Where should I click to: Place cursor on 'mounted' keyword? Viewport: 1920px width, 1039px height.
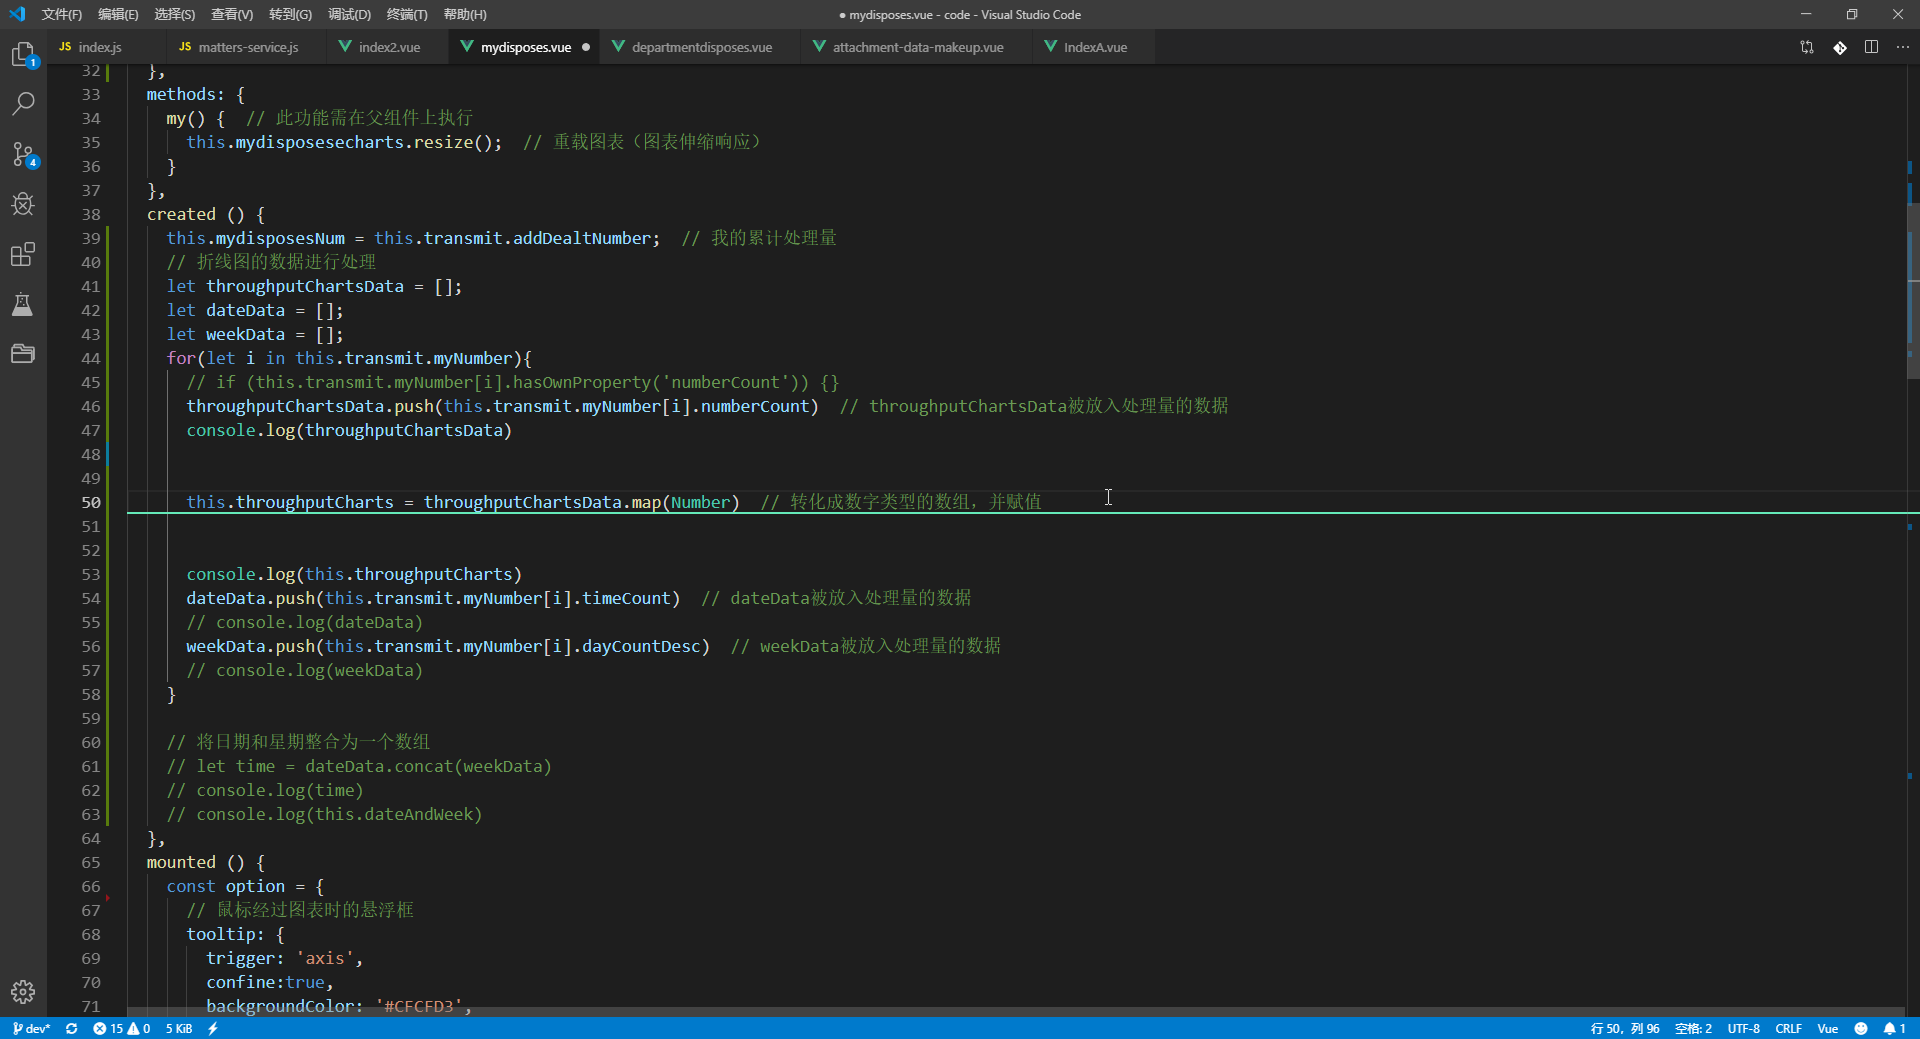pos(181,862)
